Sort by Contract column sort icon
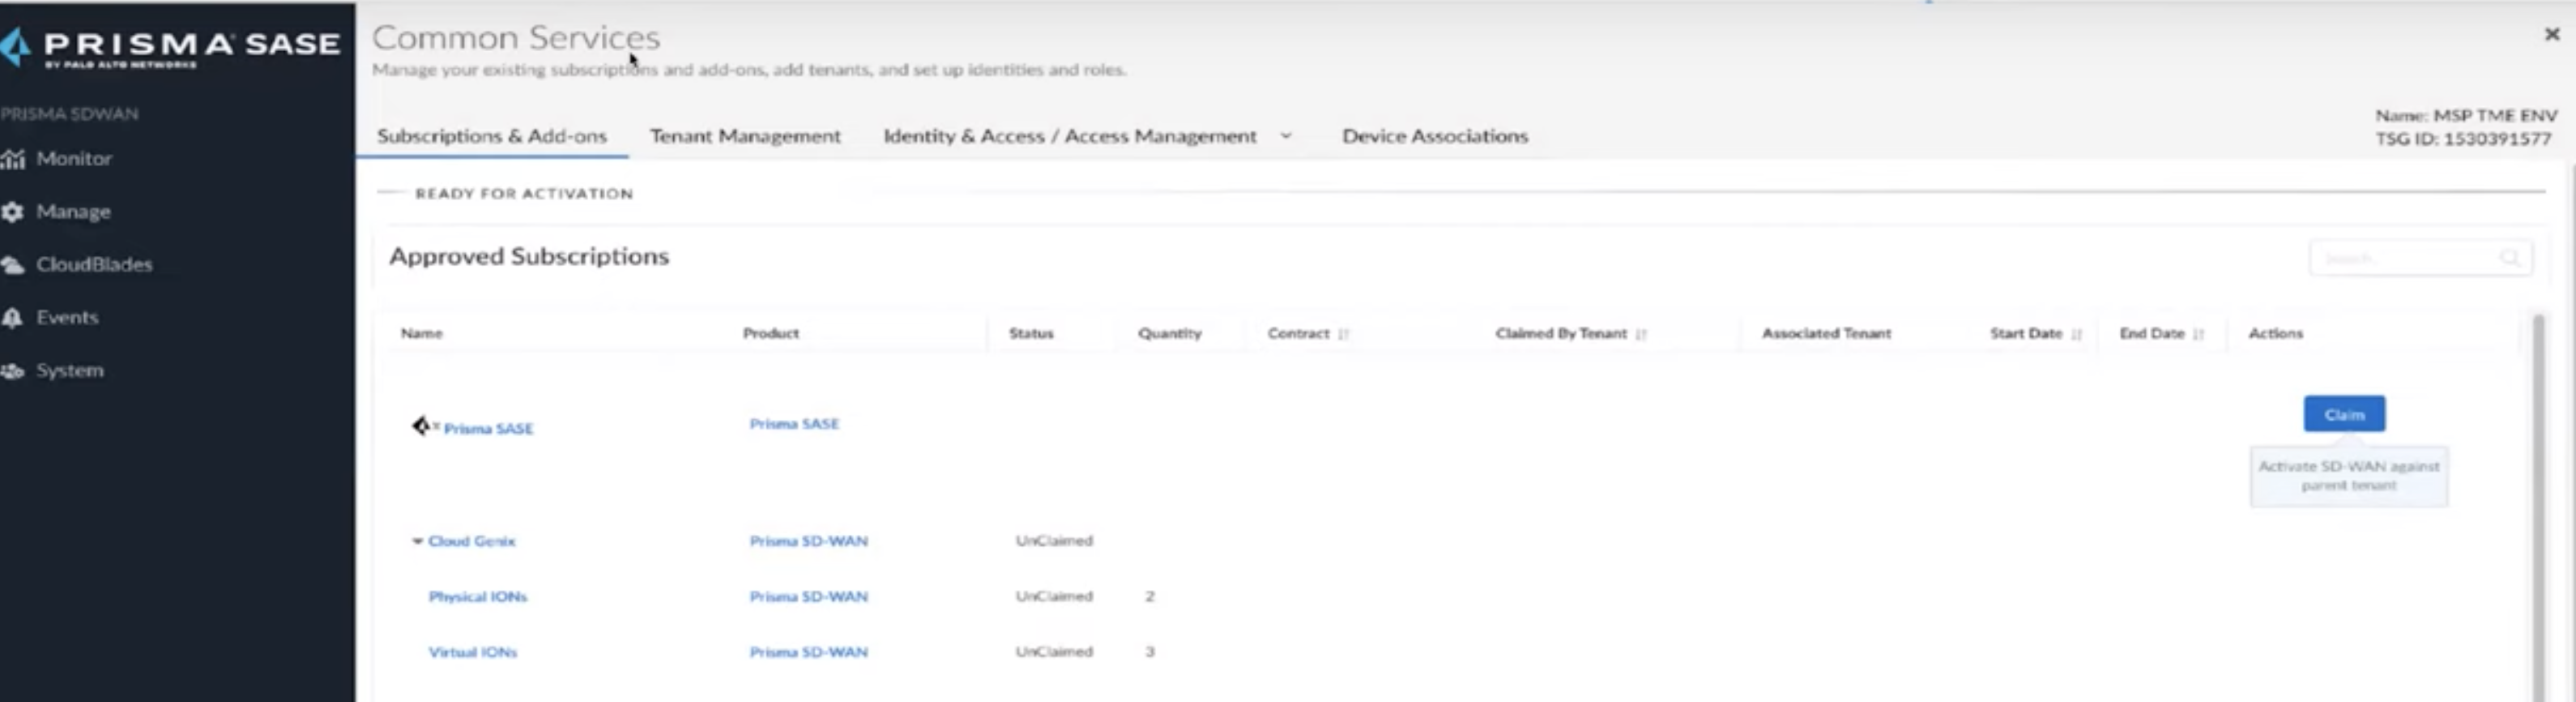Image resolution: width=2576 pixels, height=702 pixels. pyautogui.click(x=1343, y=334)
